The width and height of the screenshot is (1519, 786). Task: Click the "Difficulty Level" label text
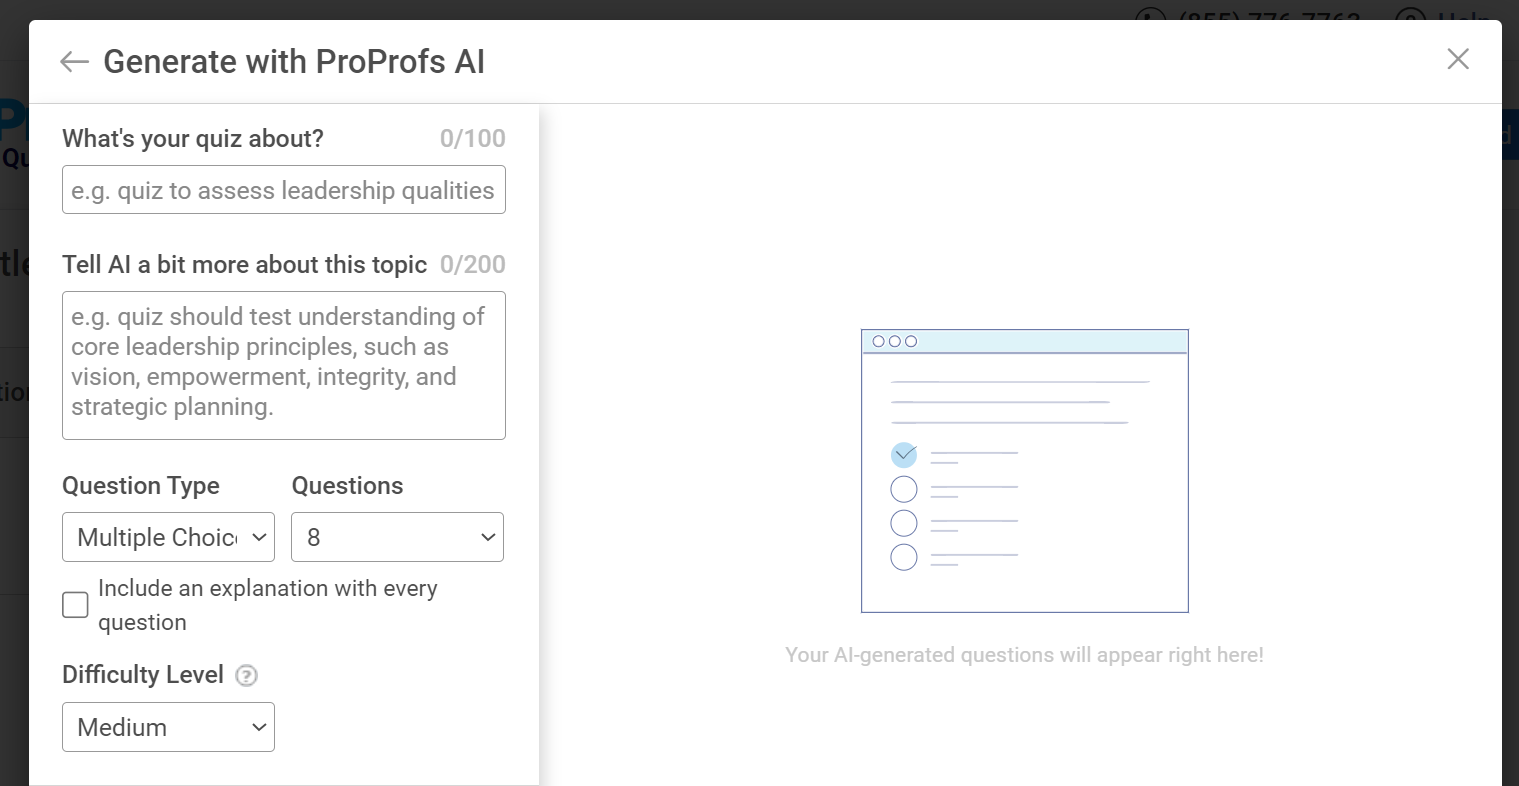(143, 675)
